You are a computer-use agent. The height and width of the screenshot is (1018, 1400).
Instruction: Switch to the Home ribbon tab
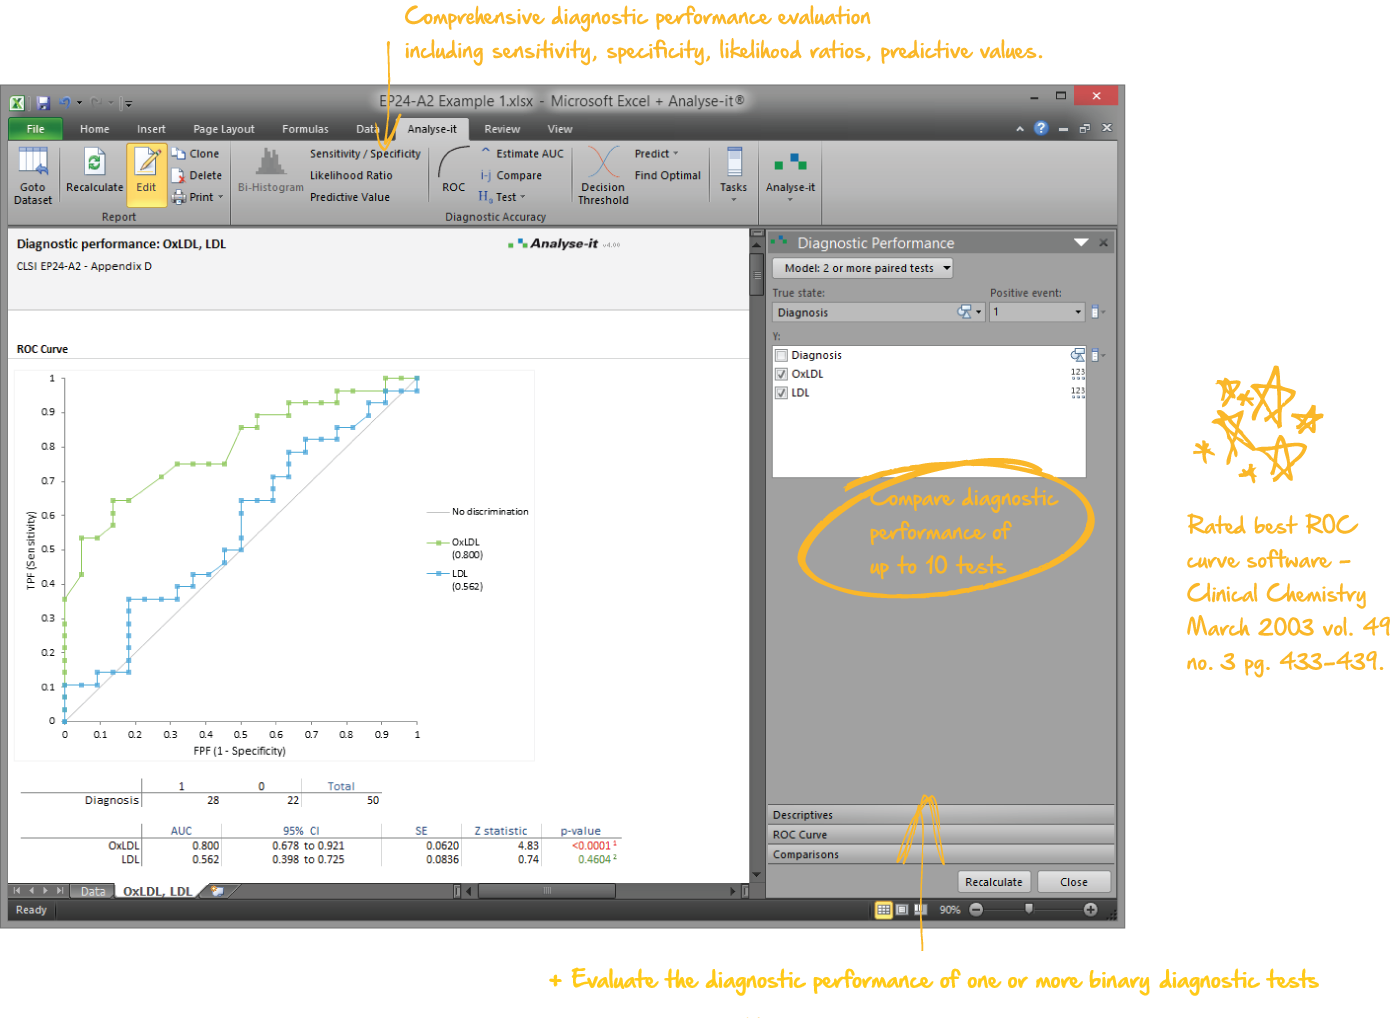click(x=95, y=129)
